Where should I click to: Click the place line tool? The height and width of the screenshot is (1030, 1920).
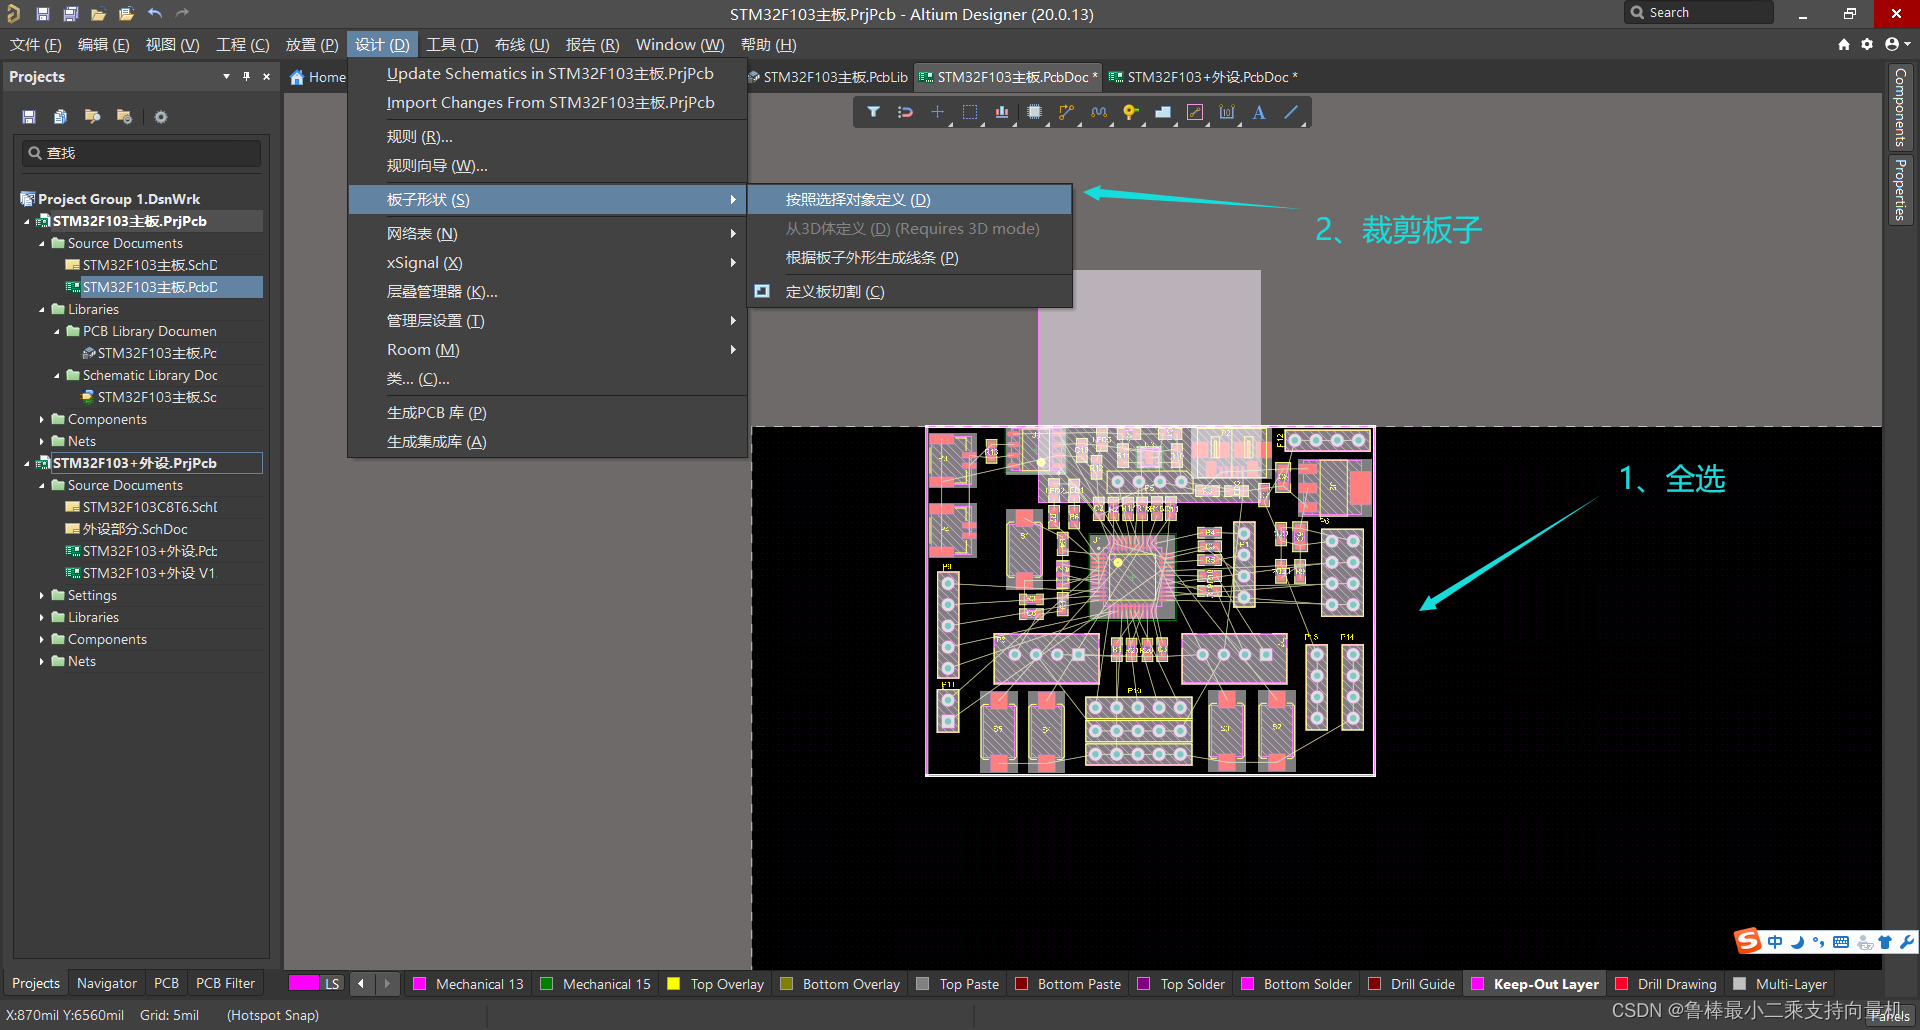coord(1291,112)
